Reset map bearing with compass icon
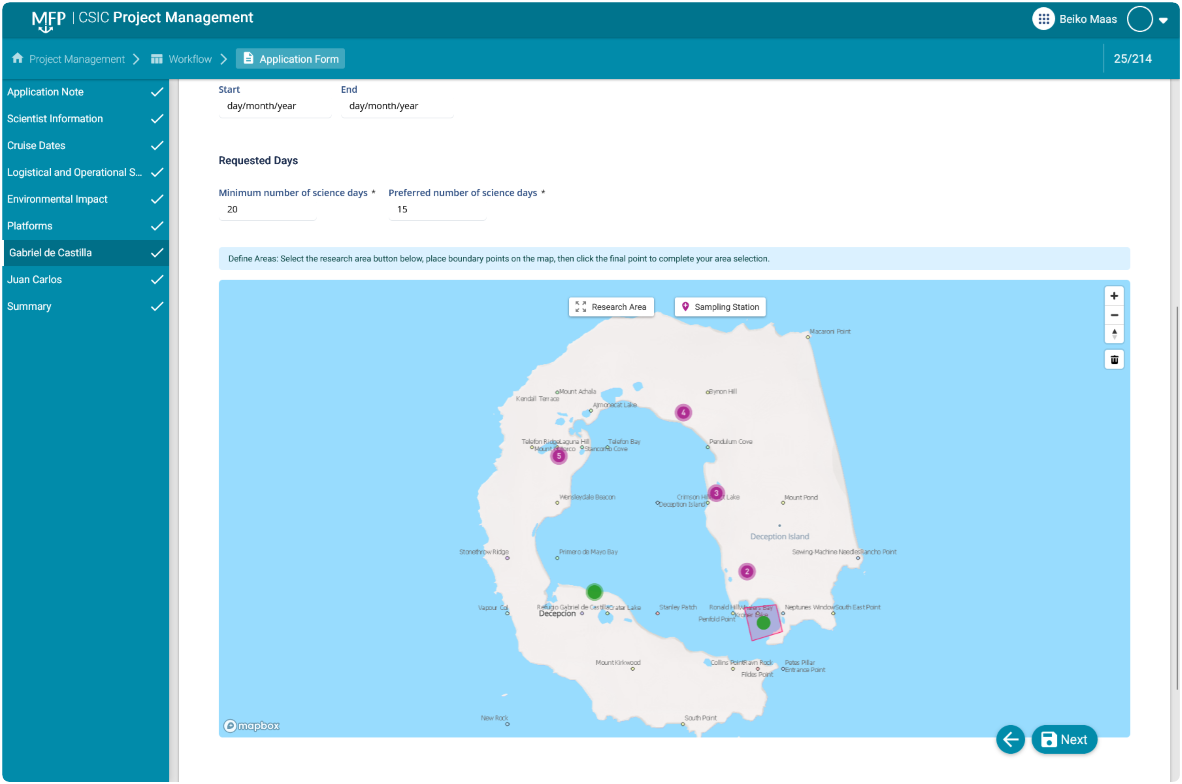The width and height of the screenshot is (1182, 784). point(1114,334)
